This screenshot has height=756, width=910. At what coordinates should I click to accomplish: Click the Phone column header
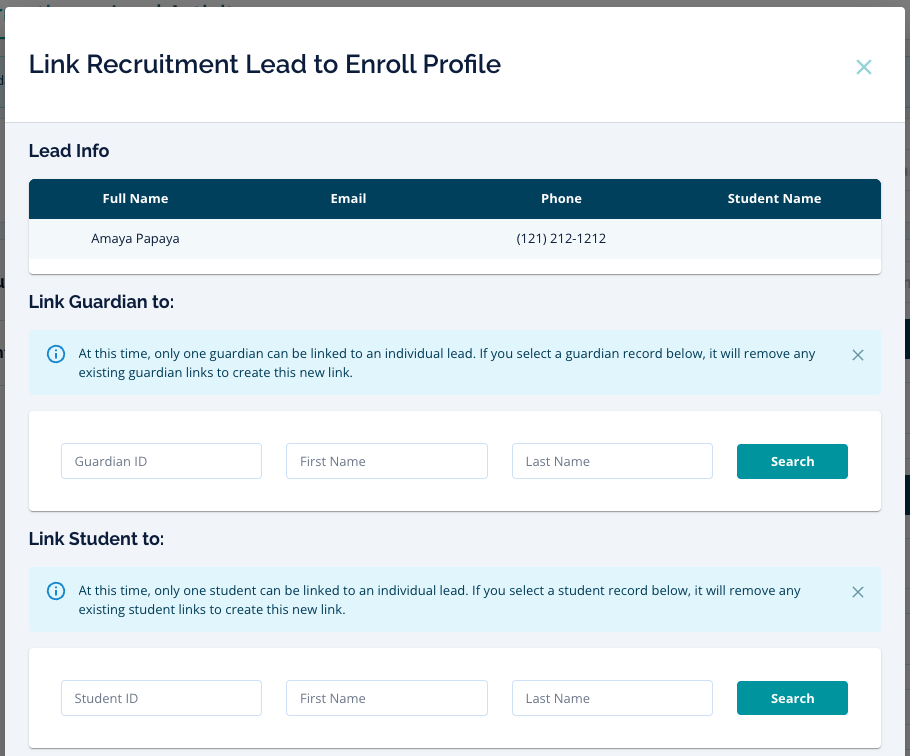(x=561, y=199)
